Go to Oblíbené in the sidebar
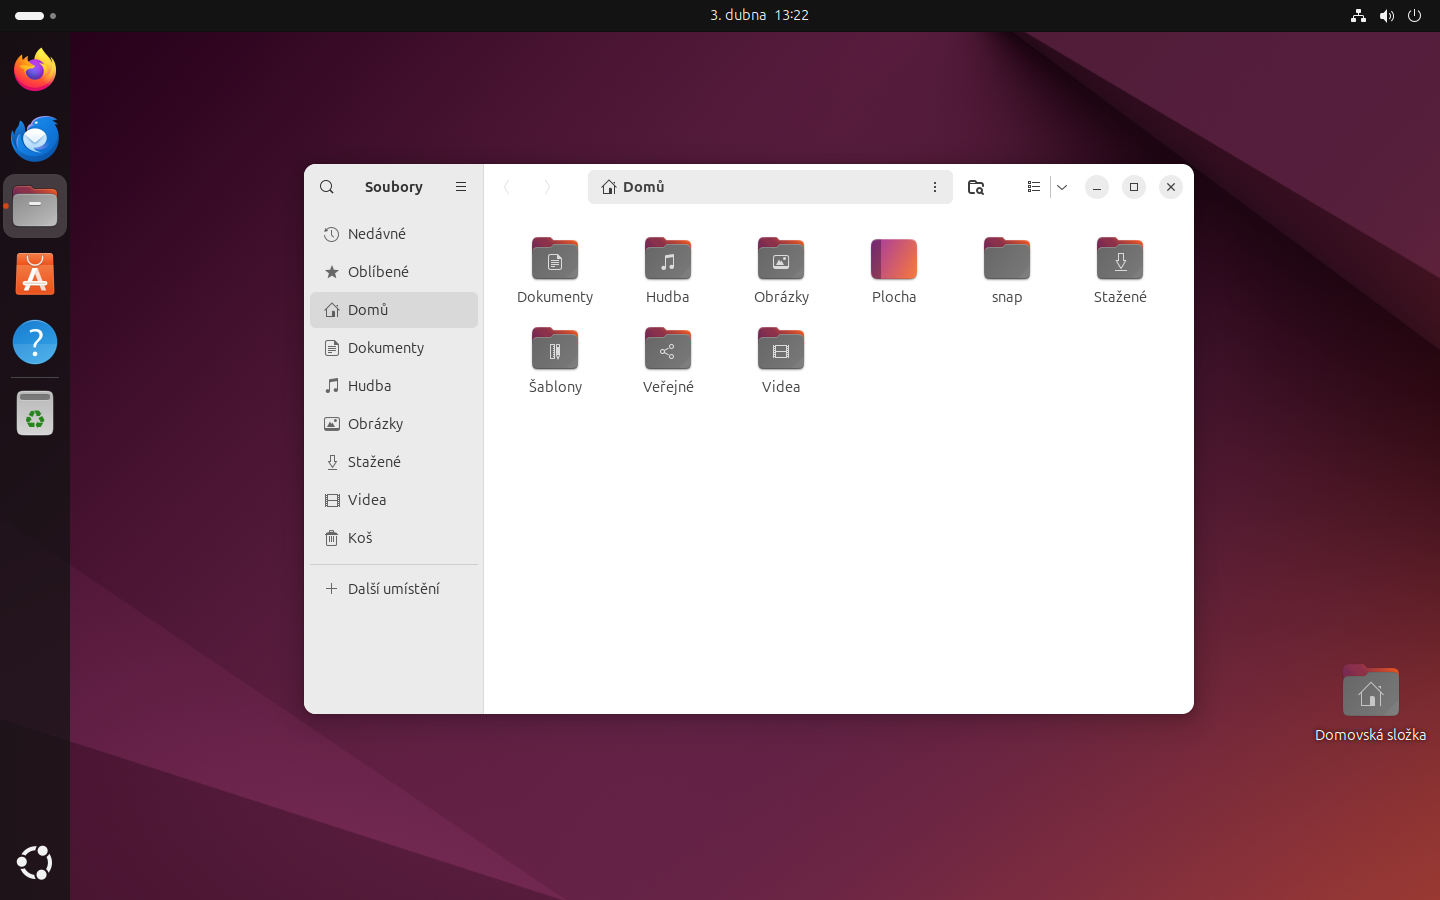 (378, 272)
